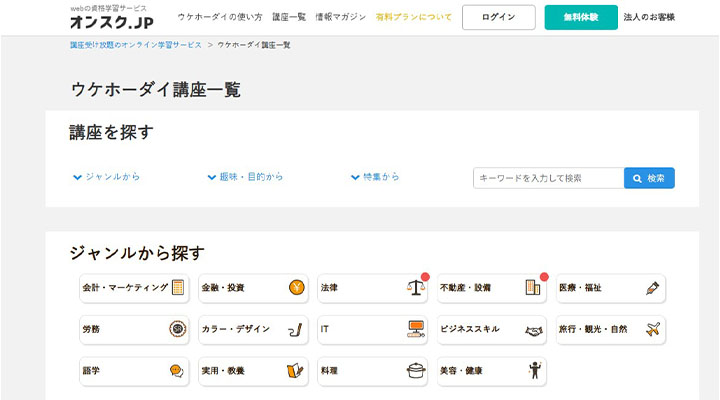
Task: Click the cooking pot icon on 料理 card
Action: pyautogui.click(x=416, y=370)
